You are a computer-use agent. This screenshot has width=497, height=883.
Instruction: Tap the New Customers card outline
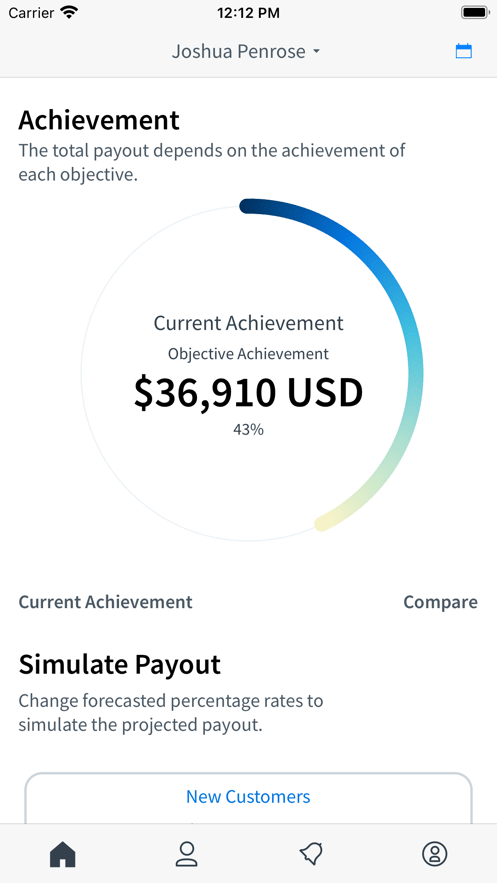(248, 798)
